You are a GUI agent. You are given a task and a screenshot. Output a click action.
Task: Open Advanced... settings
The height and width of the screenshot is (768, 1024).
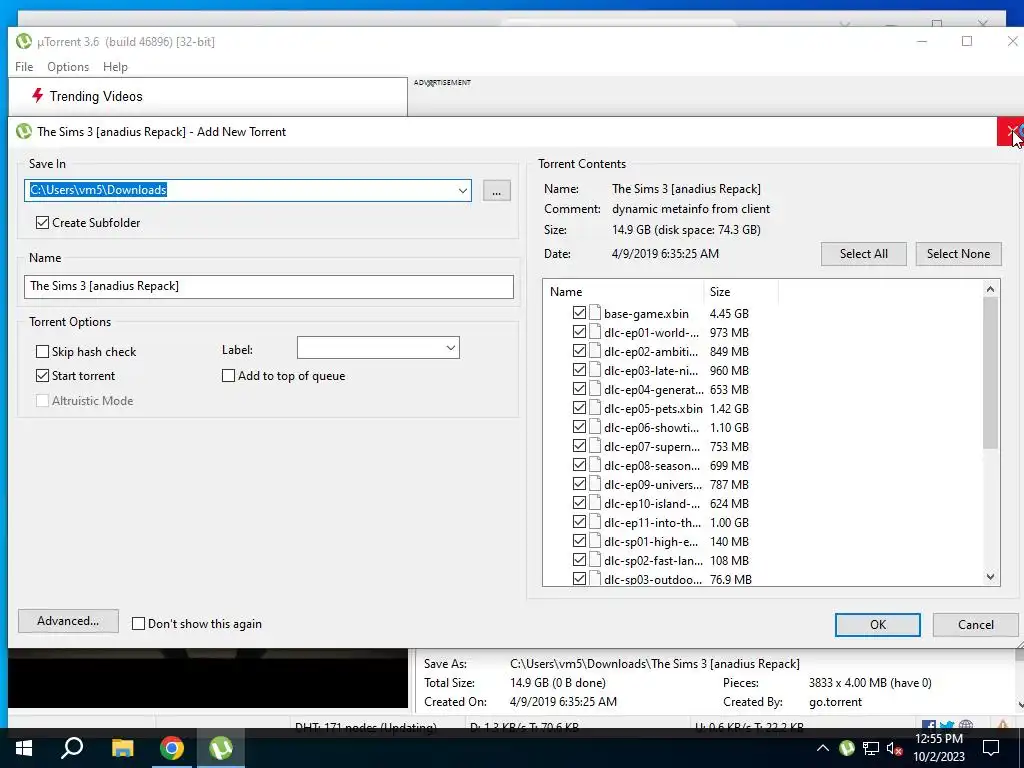(x=68, y=621)
